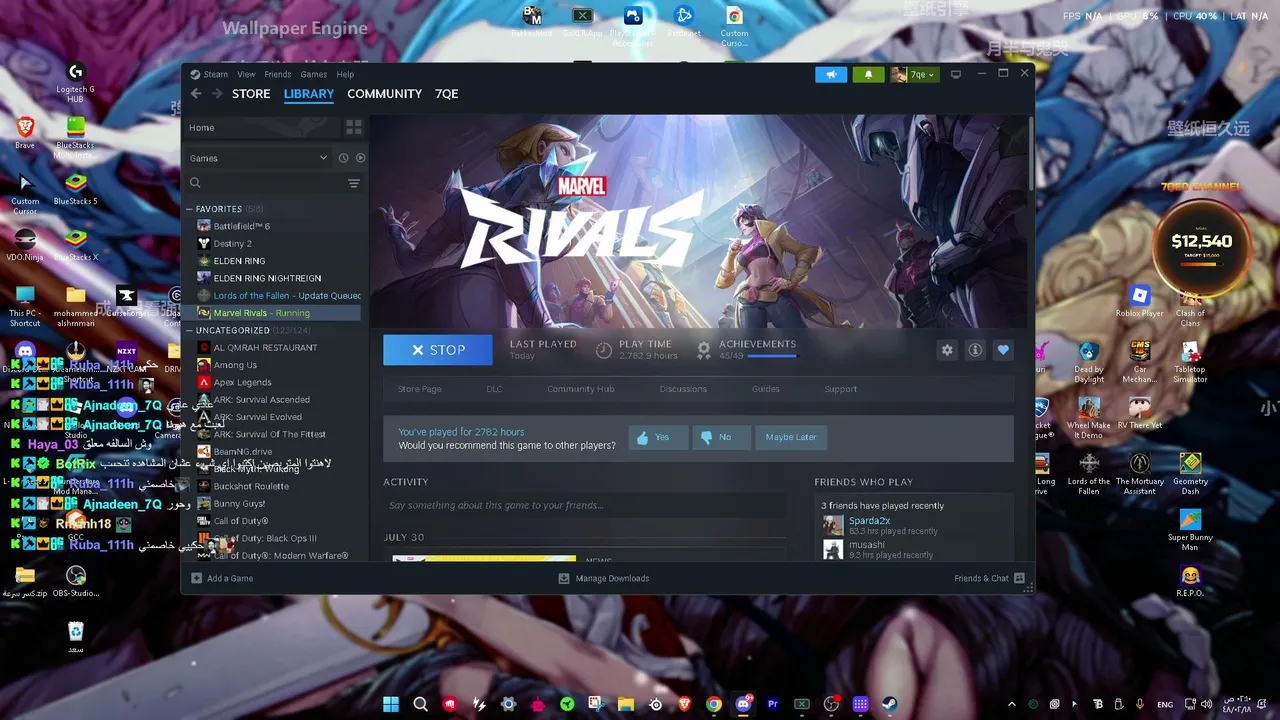
Task: Switch library to grid collections view
Action: point(353,128)
